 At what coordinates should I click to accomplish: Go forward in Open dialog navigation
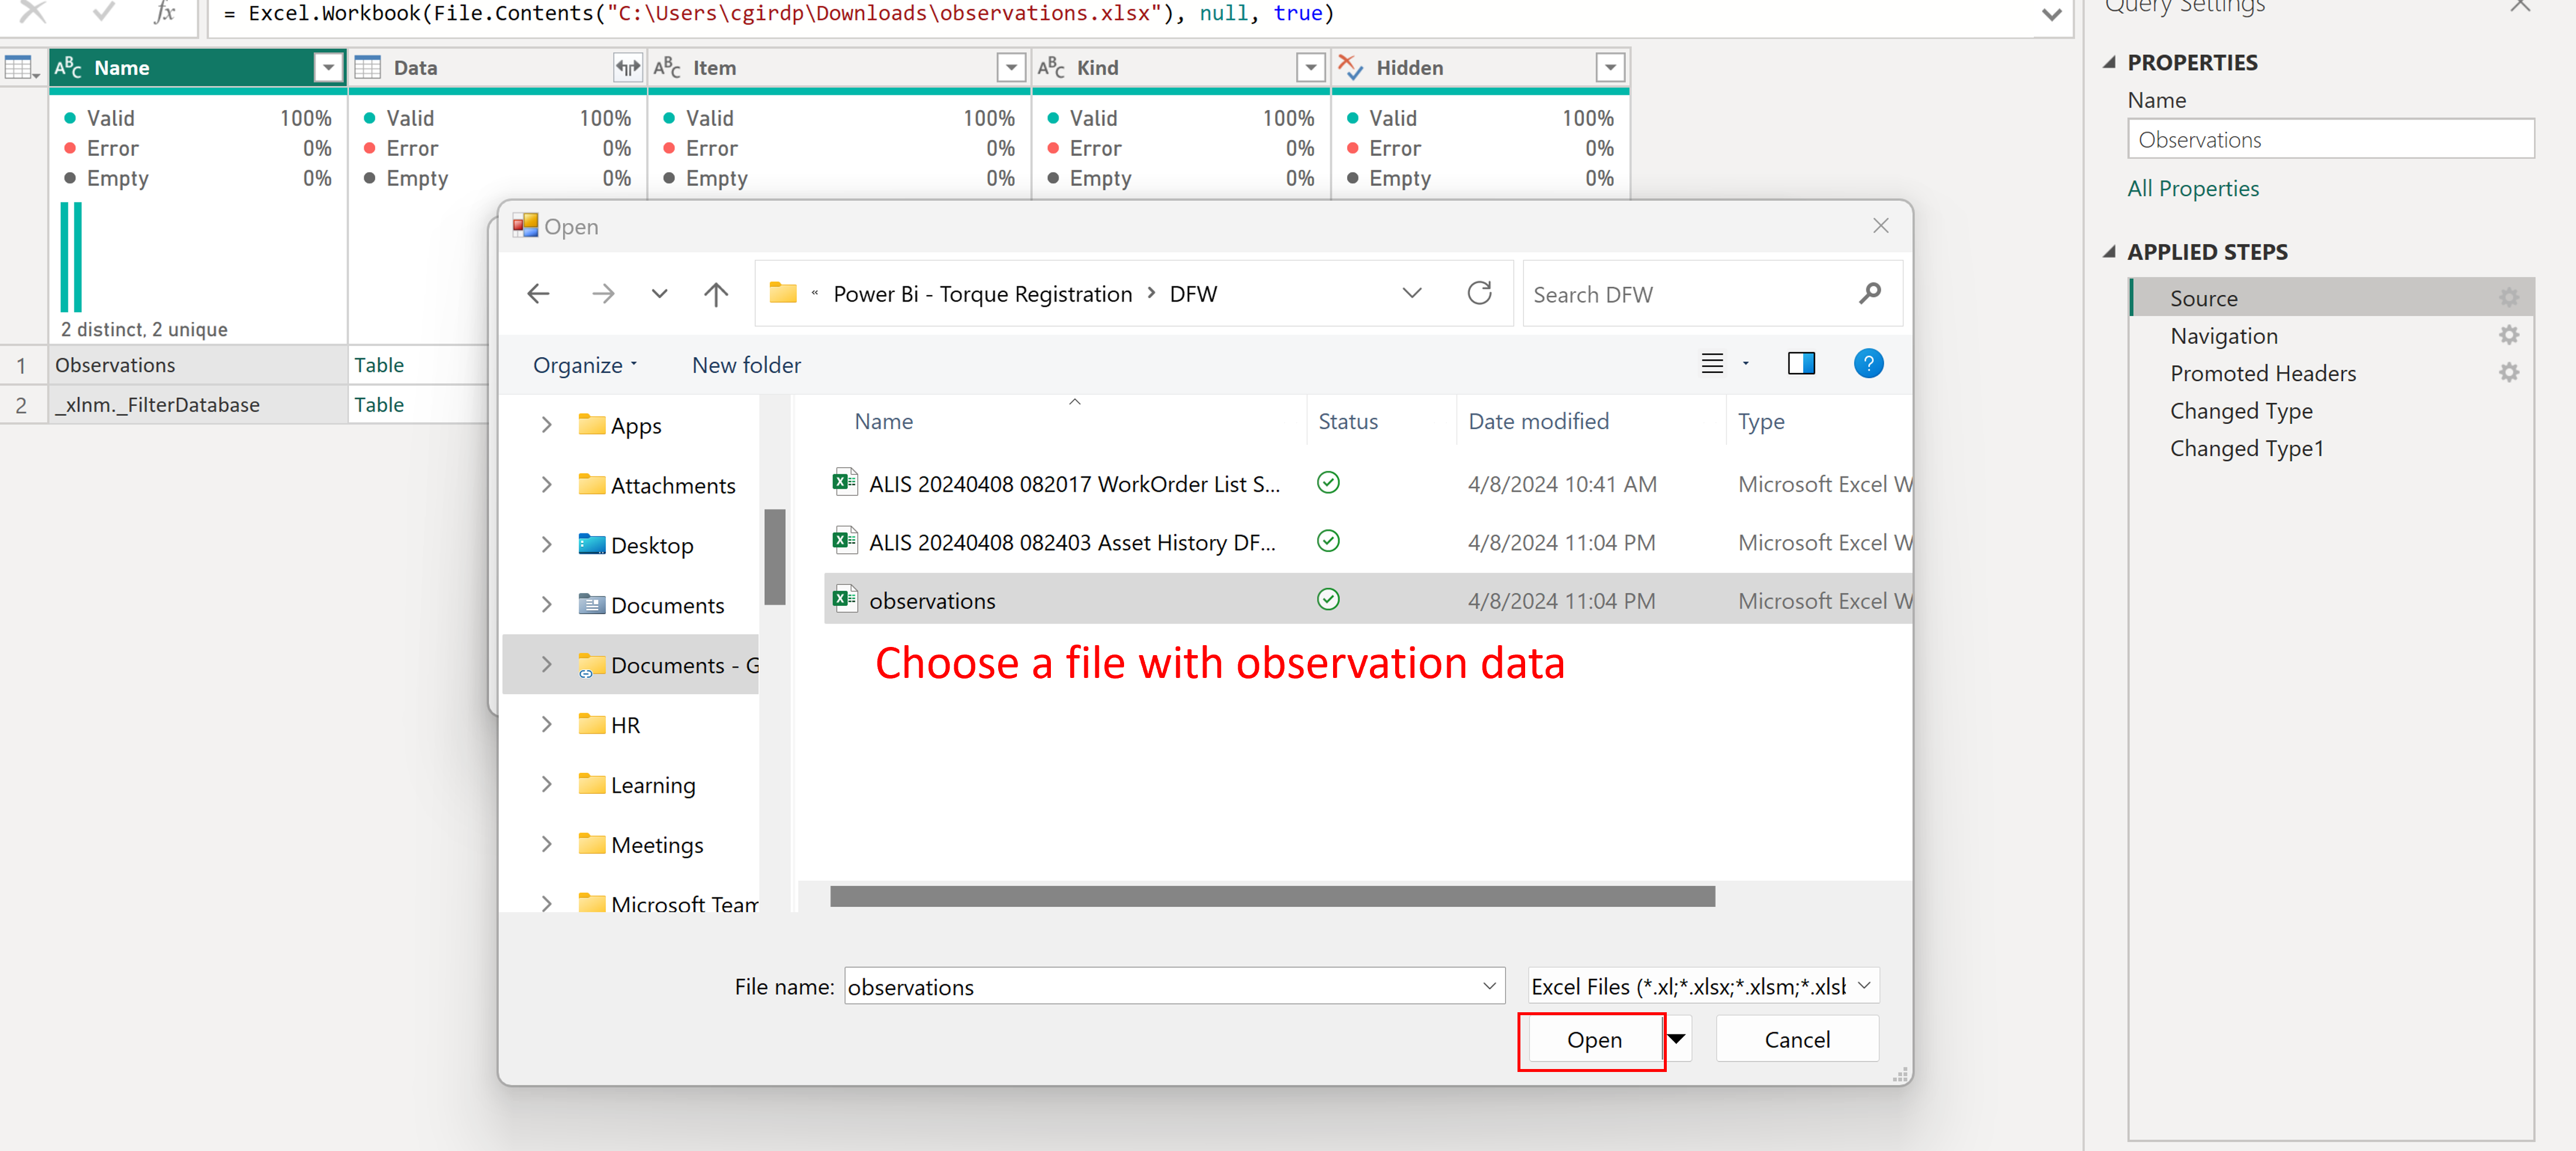603,294
